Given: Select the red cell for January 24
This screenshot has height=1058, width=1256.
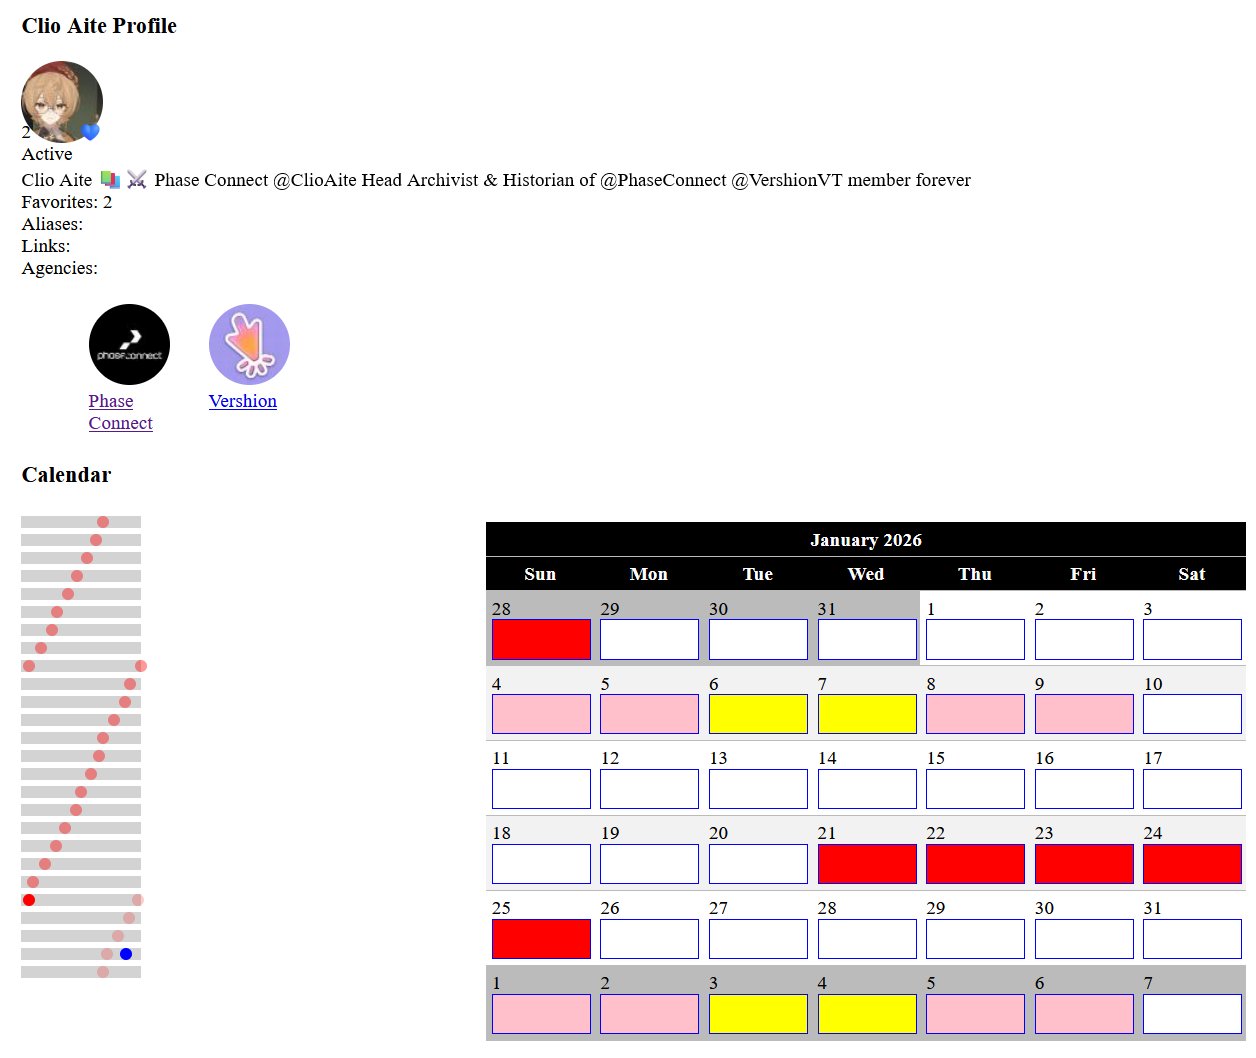Looking at the screenshot, I should tap(1192, 864).
